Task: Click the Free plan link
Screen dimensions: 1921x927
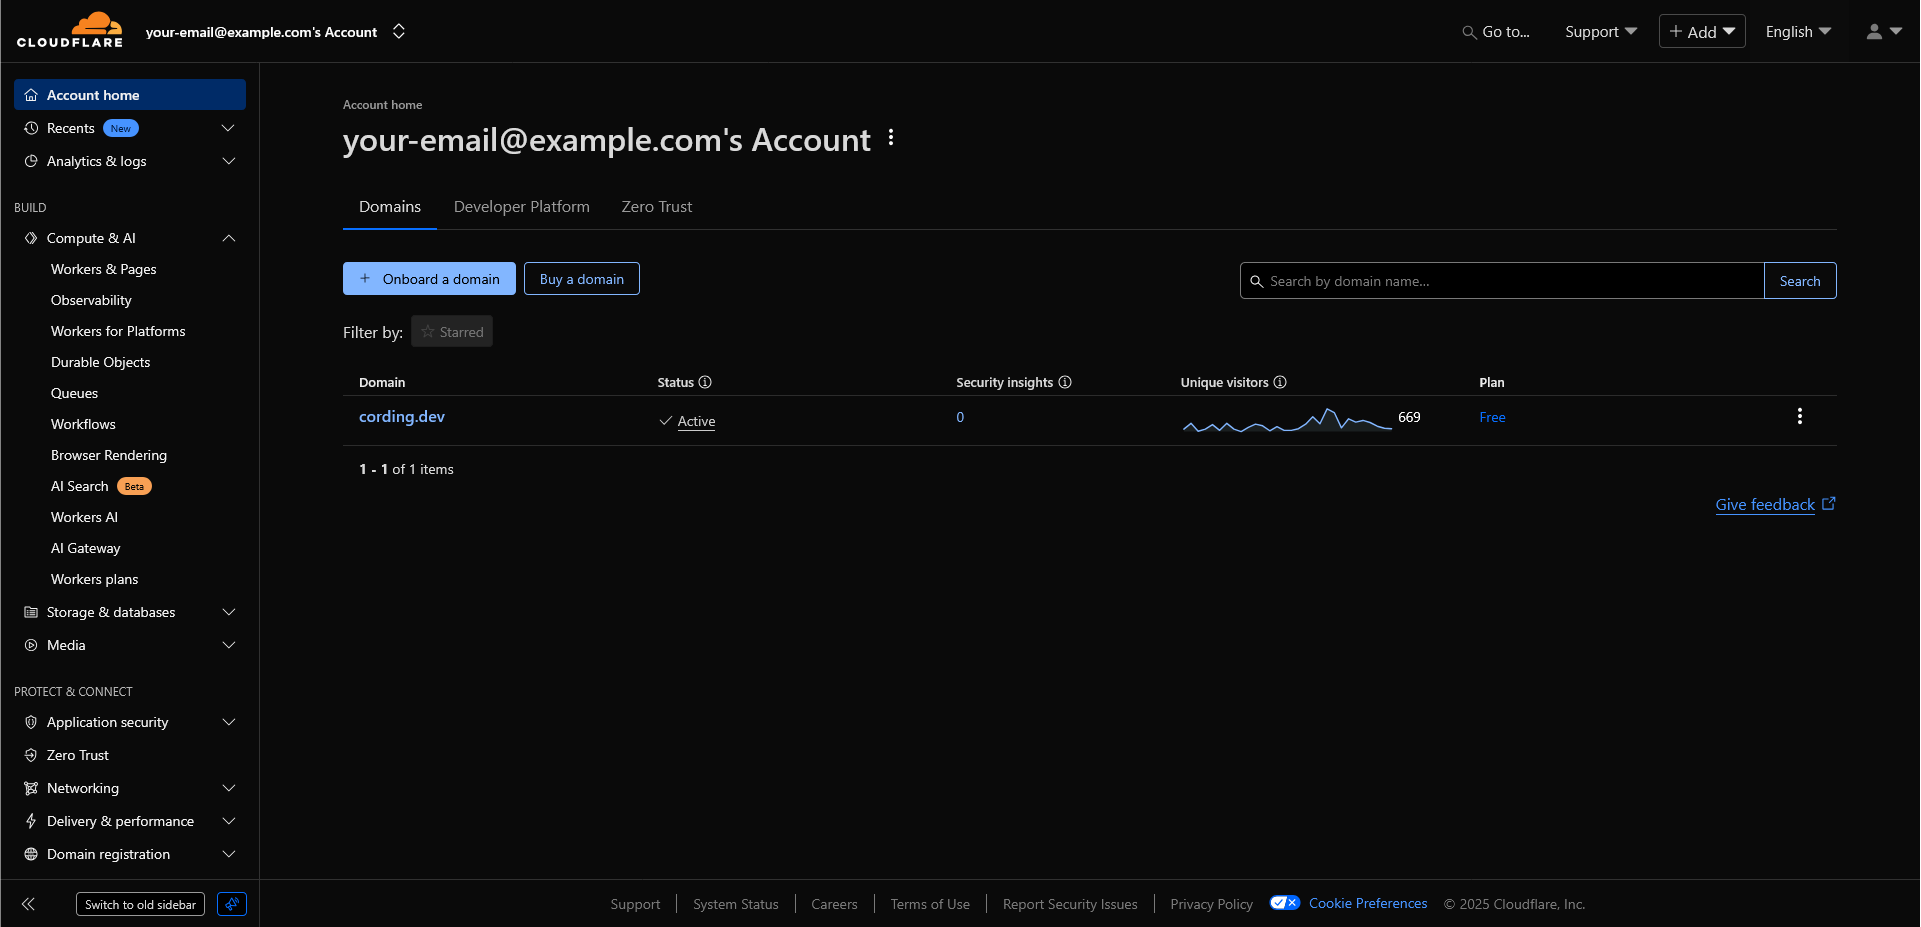Action: coord(1492,417)
